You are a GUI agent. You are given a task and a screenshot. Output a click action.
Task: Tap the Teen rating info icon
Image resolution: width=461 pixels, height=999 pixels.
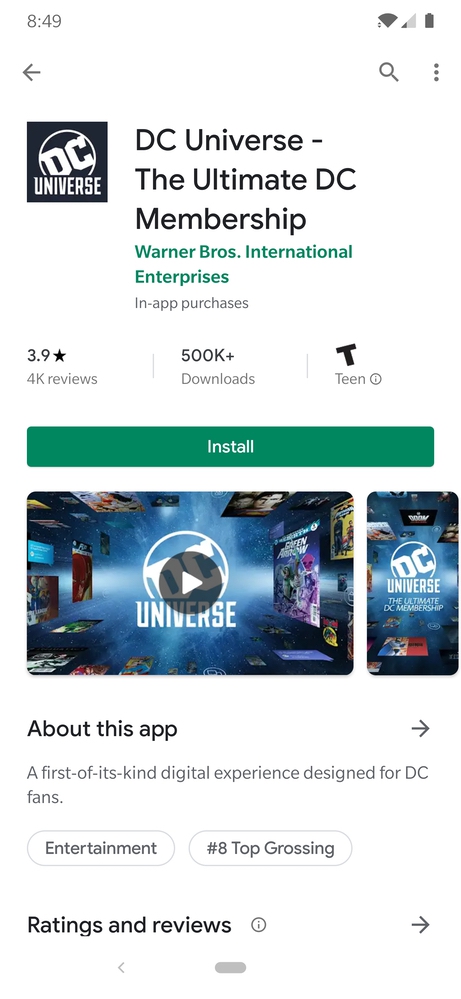pos(376,379)
